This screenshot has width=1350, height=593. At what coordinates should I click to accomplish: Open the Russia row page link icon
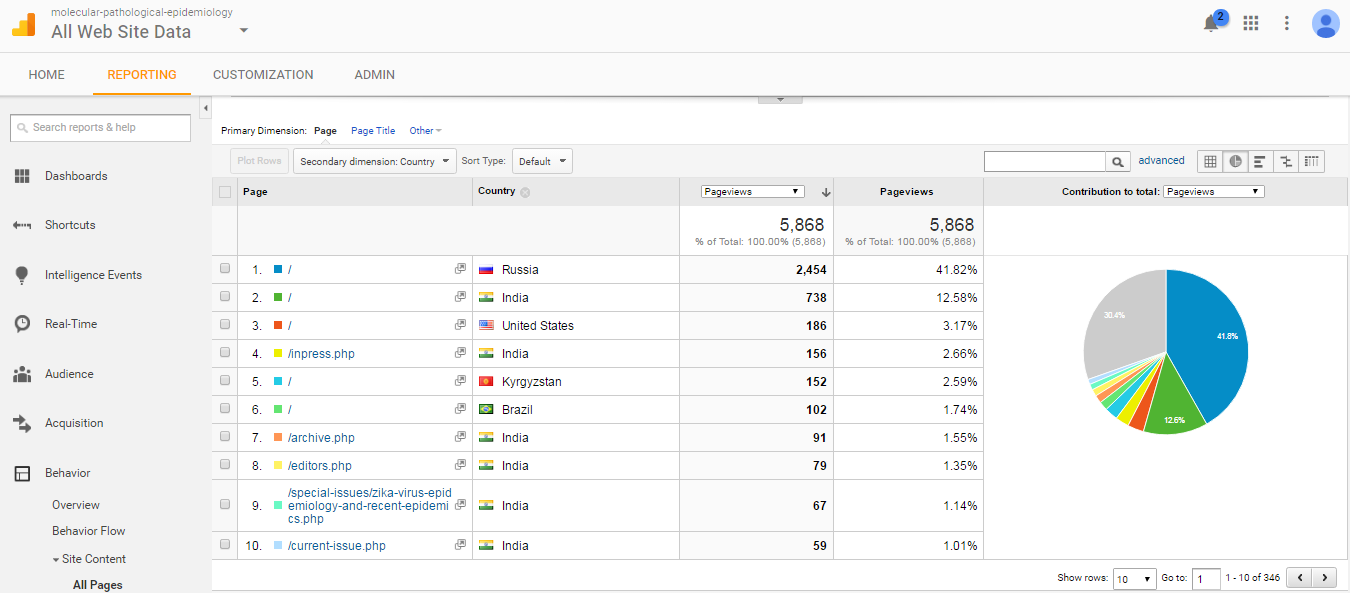point(460,269)
